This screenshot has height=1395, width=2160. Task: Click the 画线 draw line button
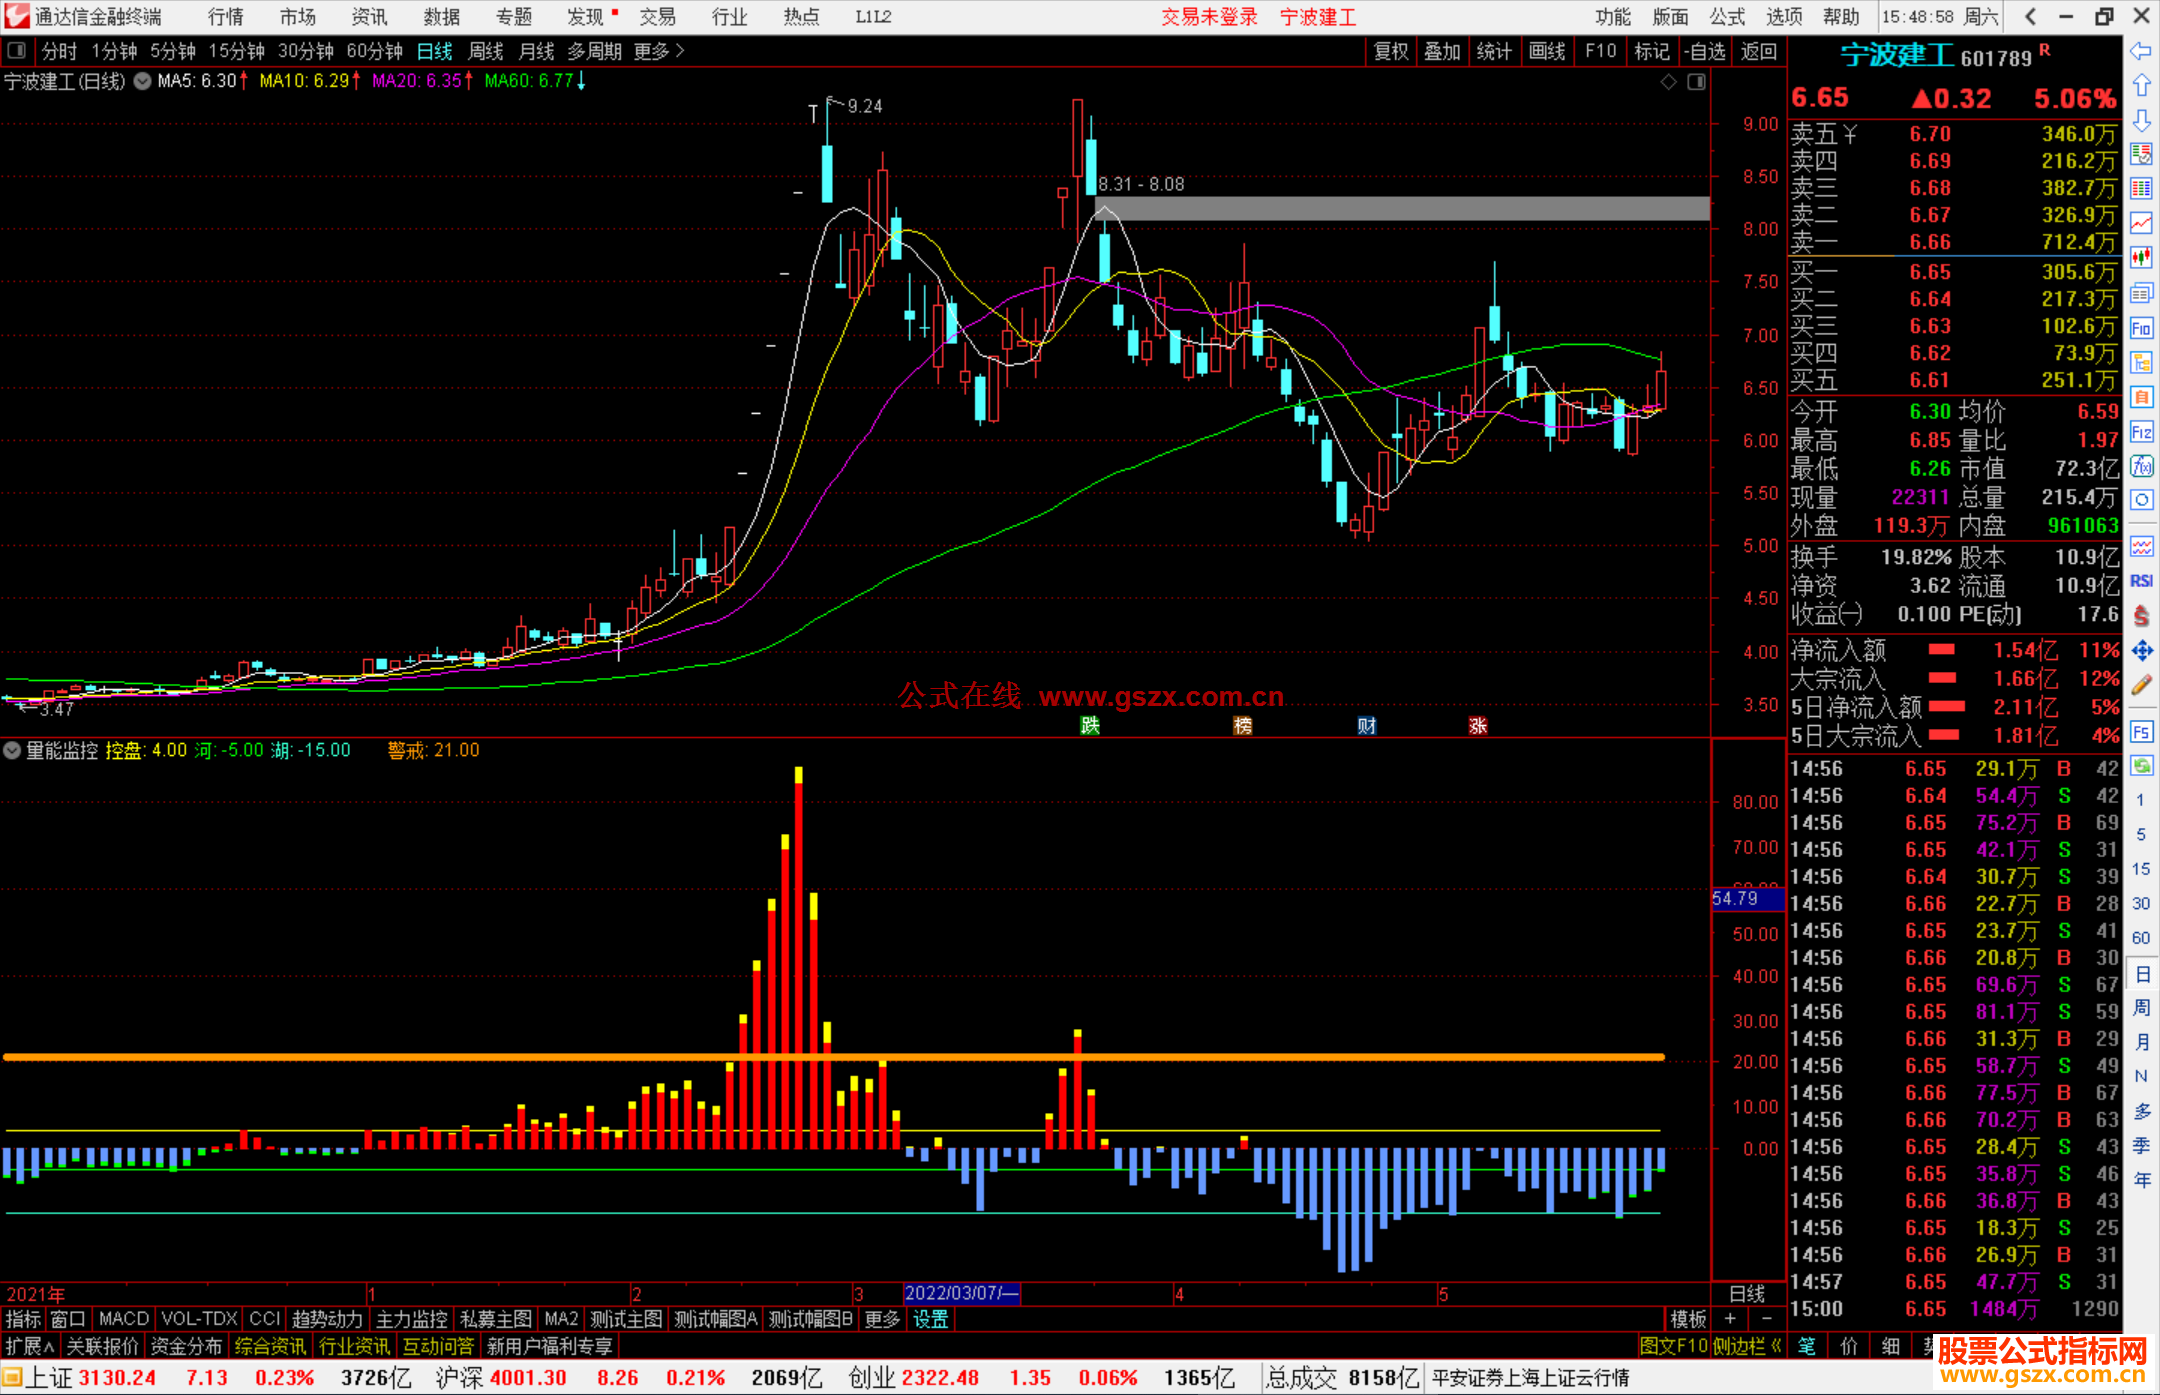tap(1547, 51)
